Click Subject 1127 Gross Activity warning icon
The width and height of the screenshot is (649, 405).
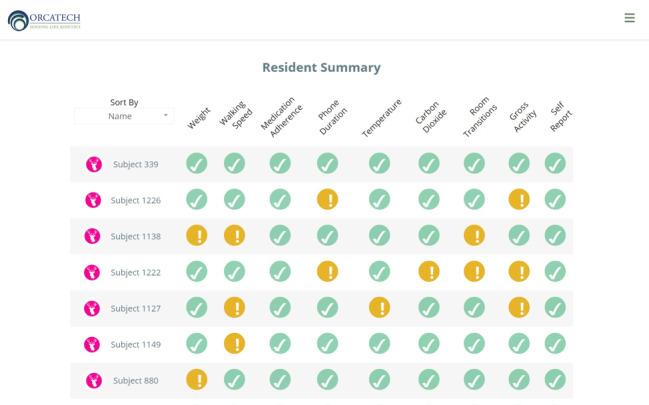519,308
